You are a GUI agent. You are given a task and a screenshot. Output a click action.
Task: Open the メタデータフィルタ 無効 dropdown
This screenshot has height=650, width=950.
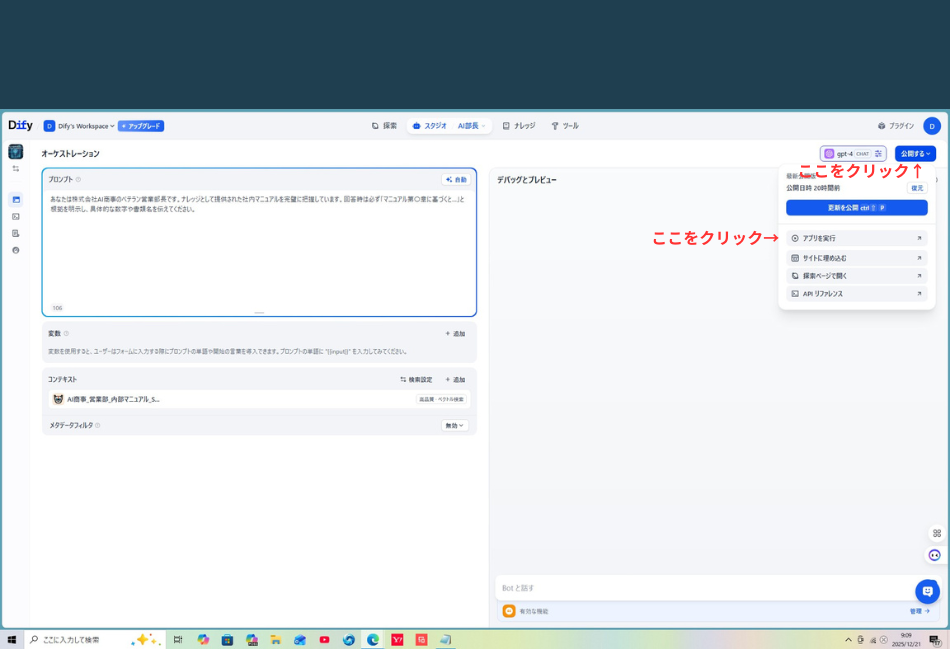(455, 425)
